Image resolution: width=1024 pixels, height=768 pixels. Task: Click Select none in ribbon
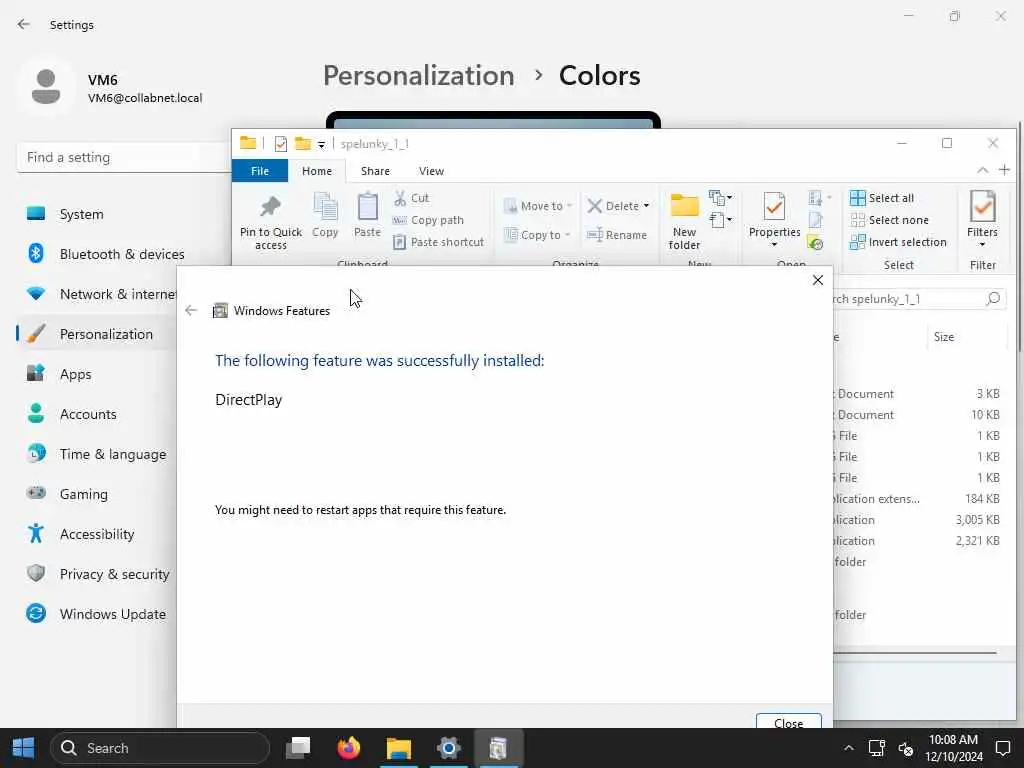click(x=889, y=220)
